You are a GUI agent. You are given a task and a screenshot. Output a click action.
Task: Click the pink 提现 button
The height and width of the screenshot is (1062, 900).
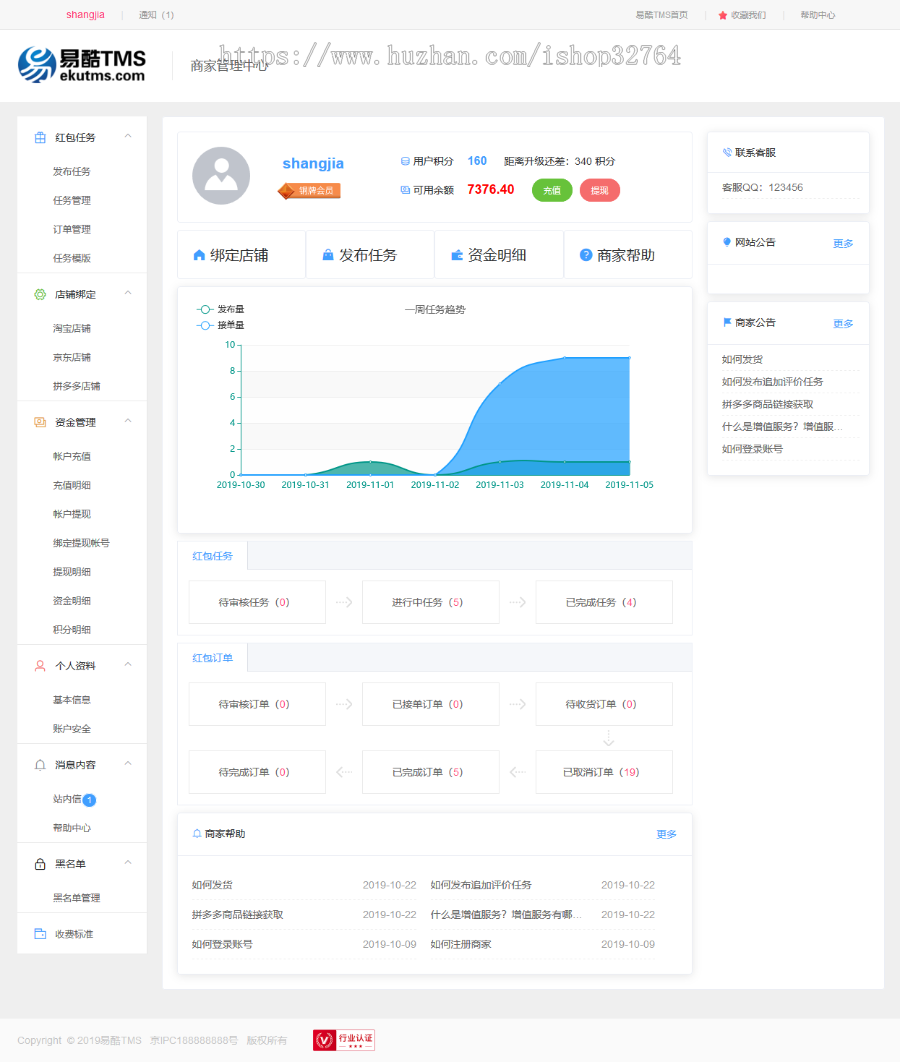click(599, 189)
